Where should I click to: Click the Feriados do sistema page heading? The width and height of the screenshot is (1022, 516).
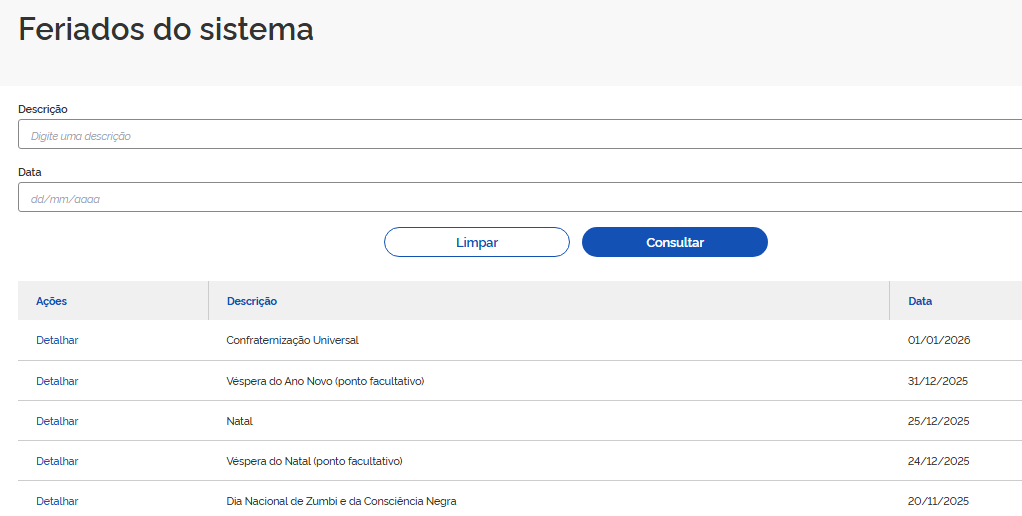(x=166, y=29)
